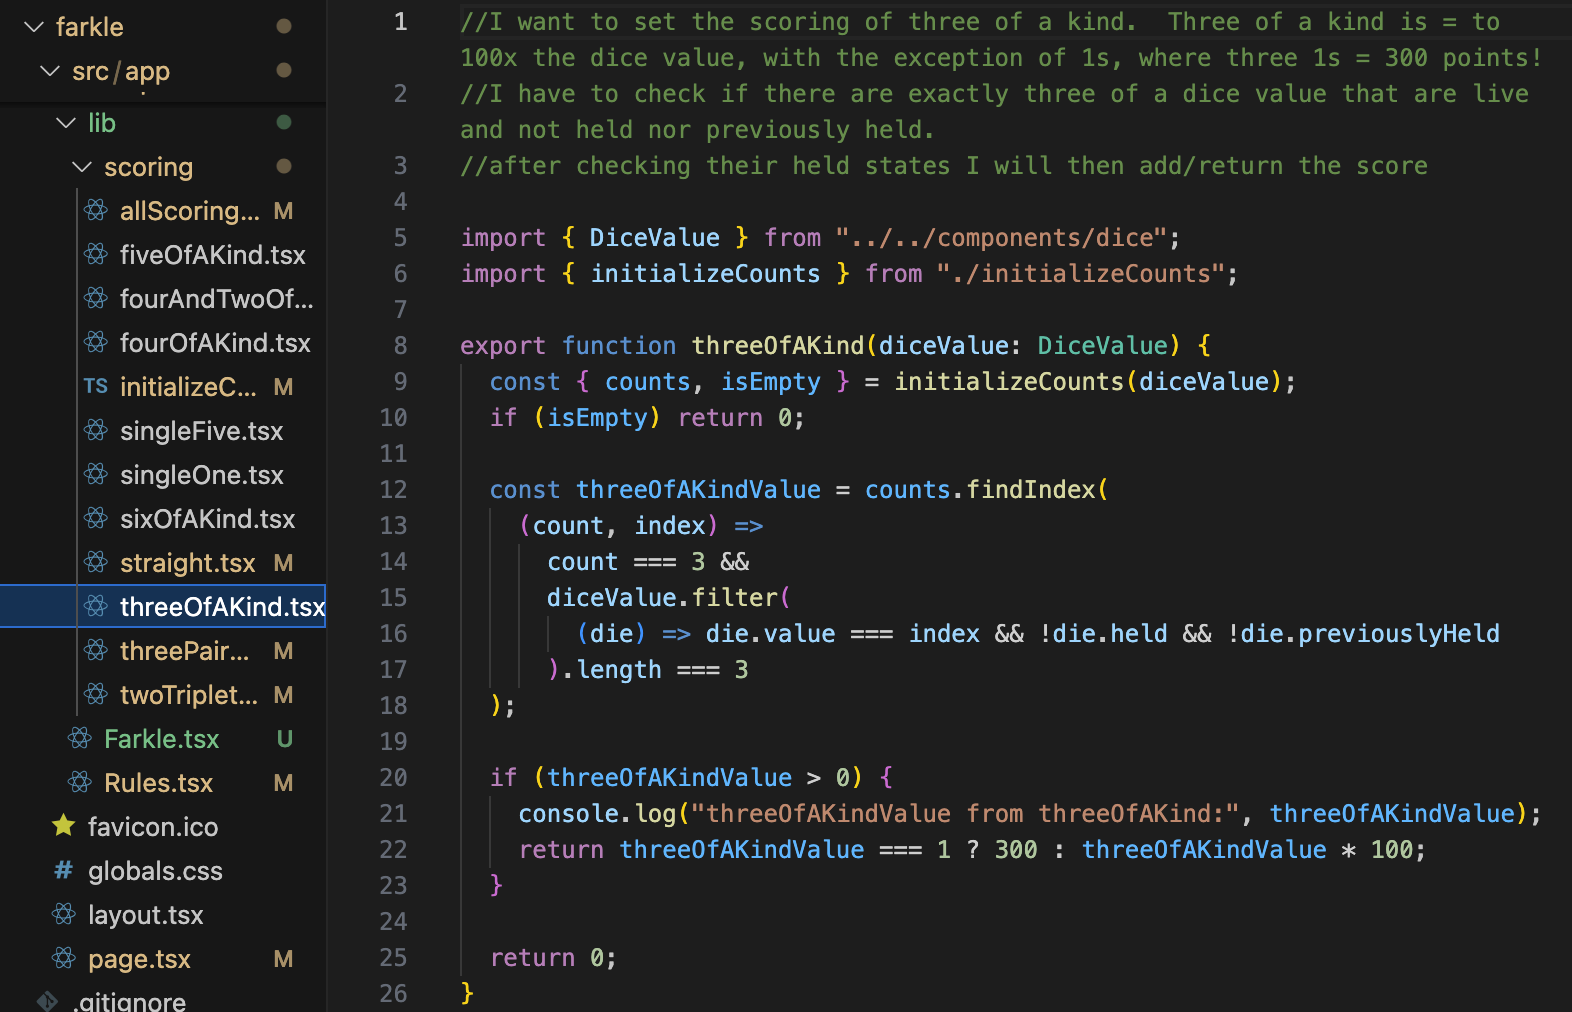Open page.tsx from the file tree
The image size is (1572, 1012).
(x=139, y=959)
